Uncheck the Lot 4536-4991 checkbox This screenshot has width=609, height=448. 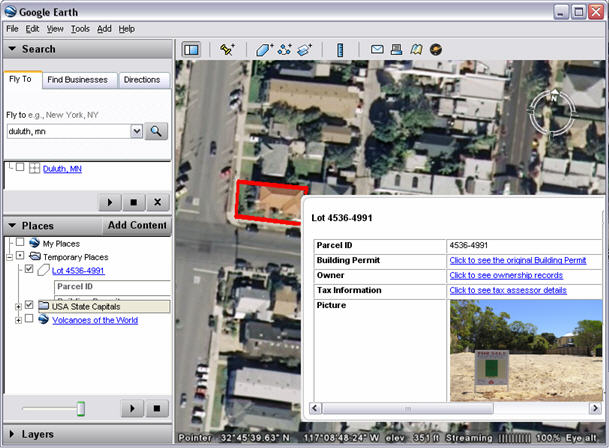(x=29, y=268)
